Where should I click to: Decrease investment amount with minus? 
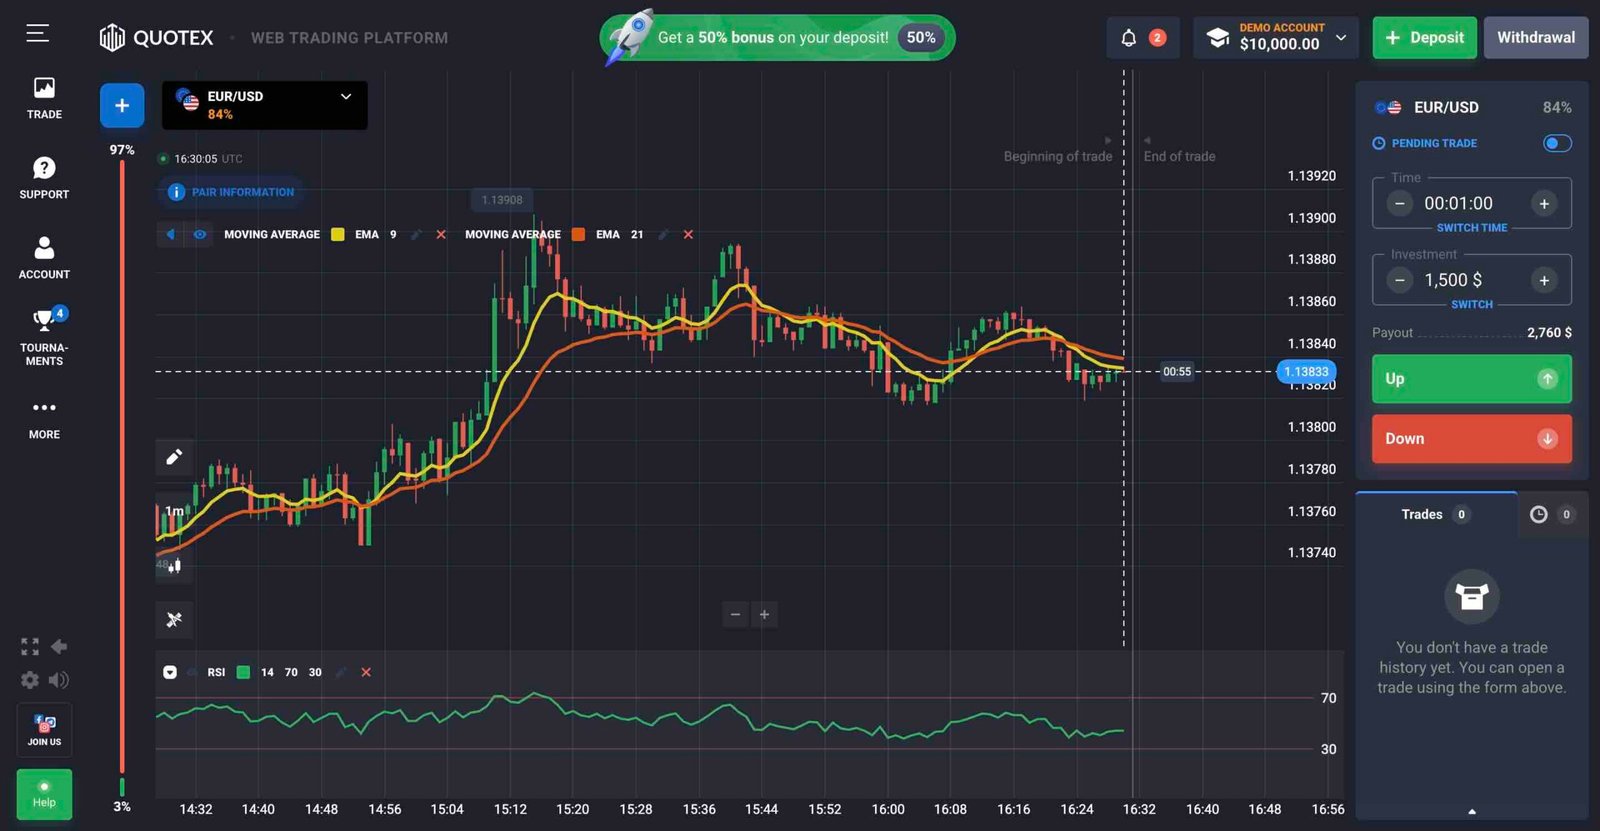tap(1400, 281)
